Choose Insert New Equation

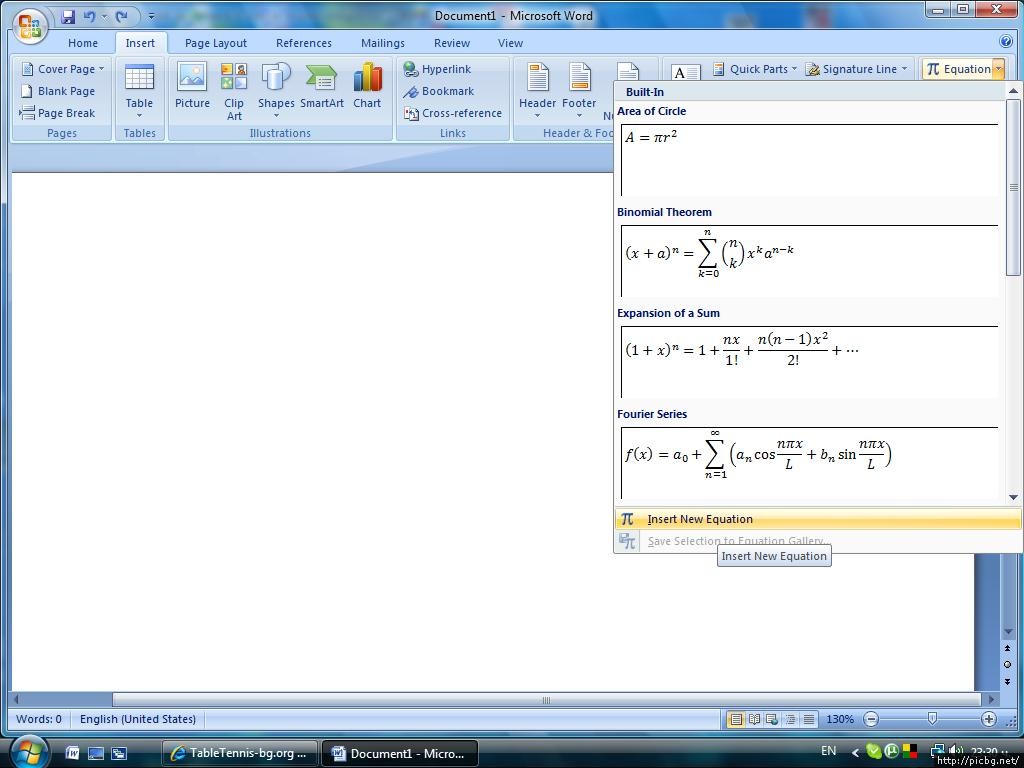pyautogui.click(x=818, y=519)
